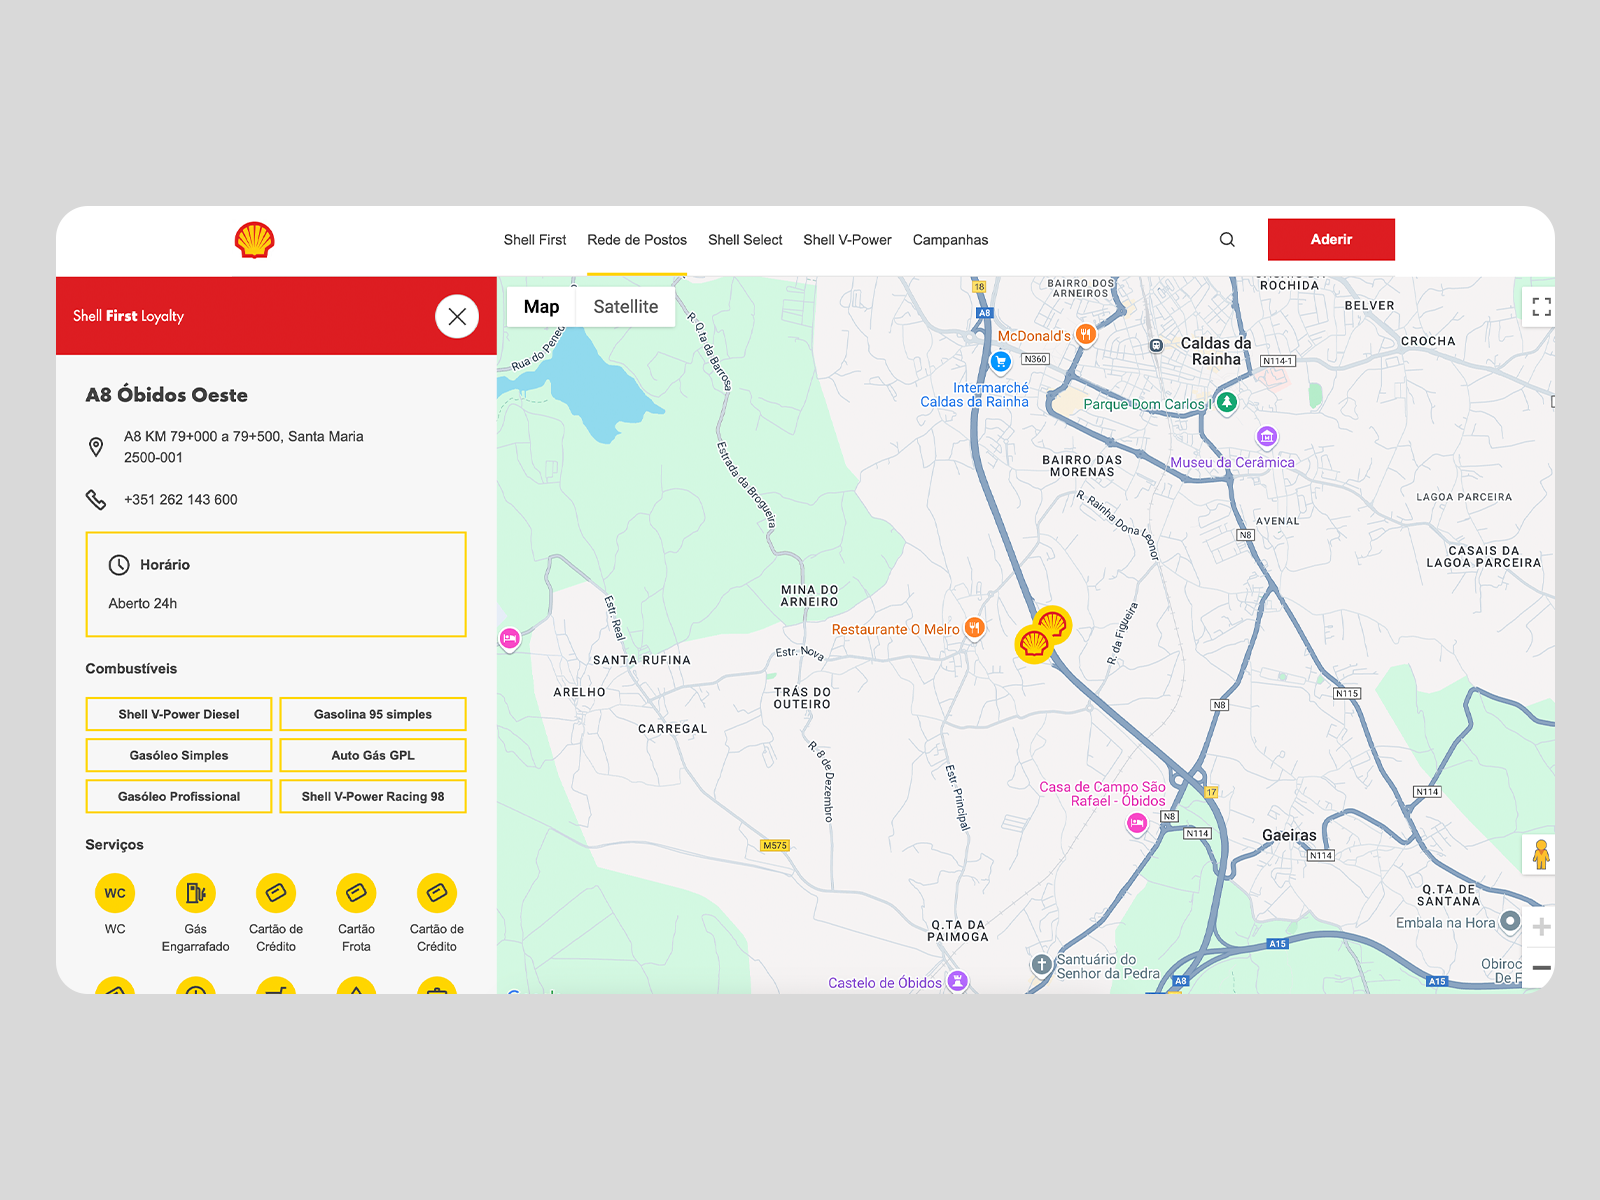Open the Shell V-Power menu item
The image size is (1600, 1200).
(x=847, y=240)
